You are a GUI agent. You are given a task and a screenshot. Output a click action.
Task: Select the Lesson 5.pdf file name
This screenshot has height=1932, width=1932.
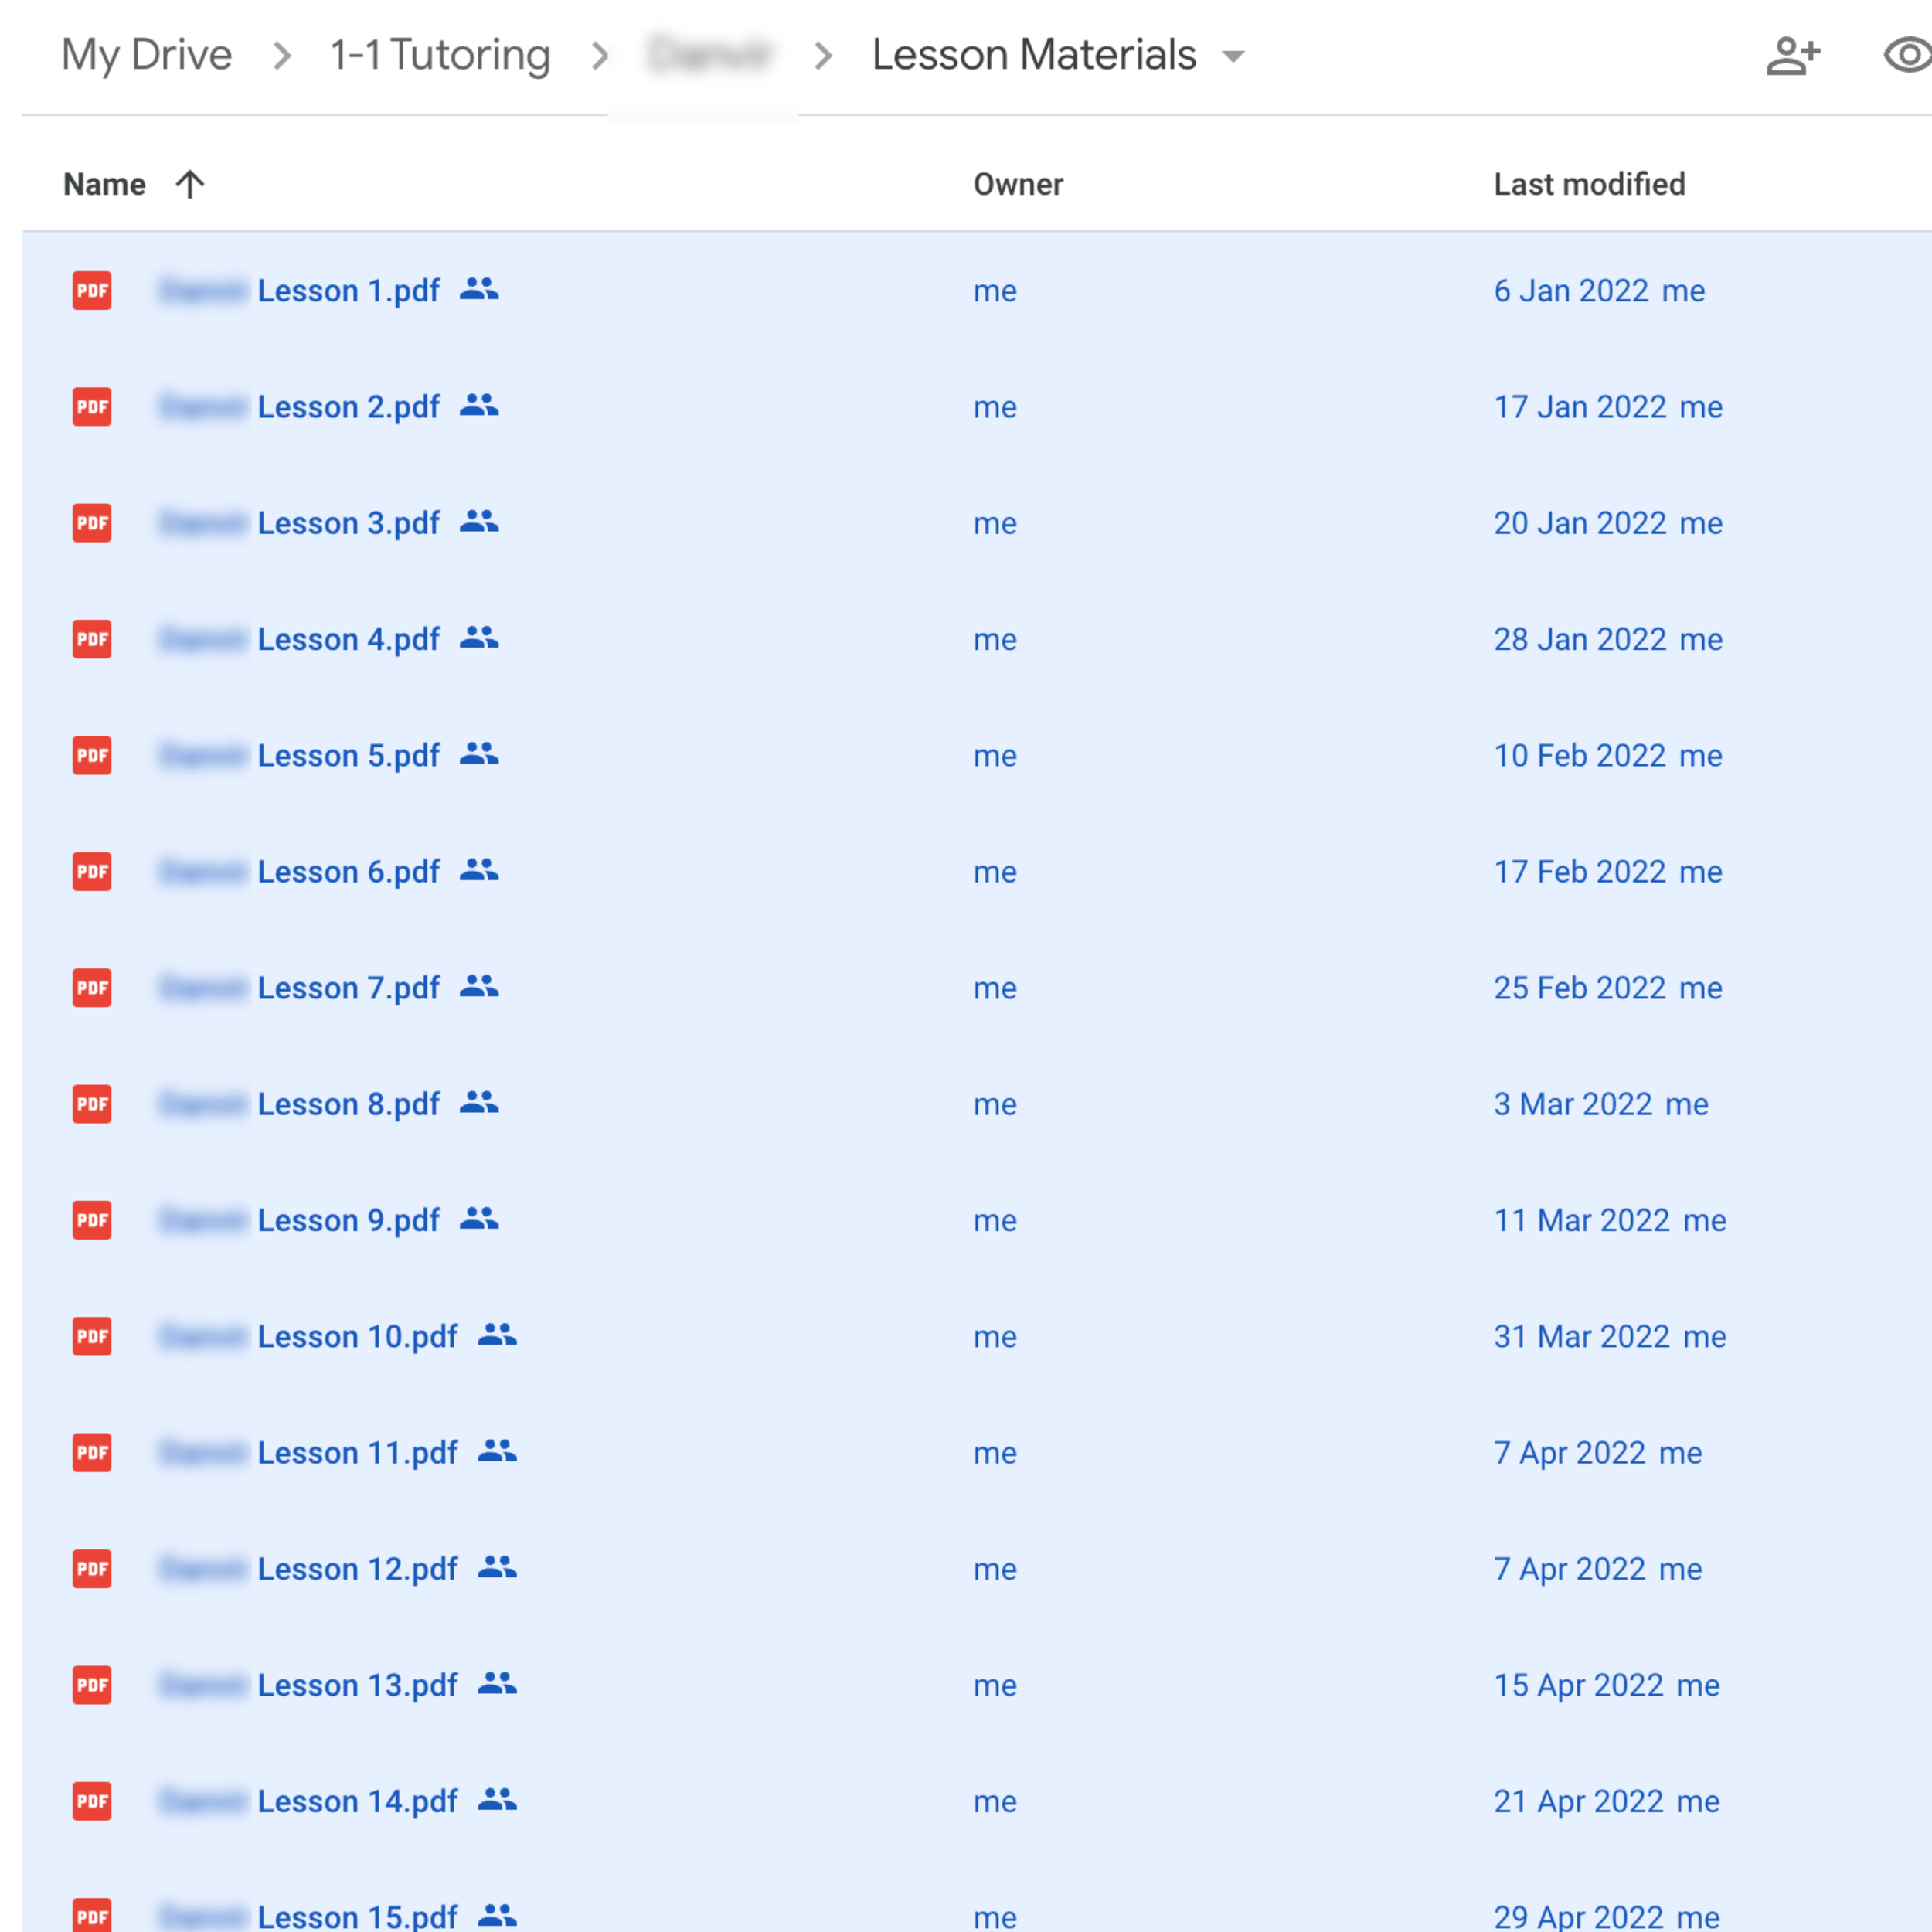click(x=348, y=756)
